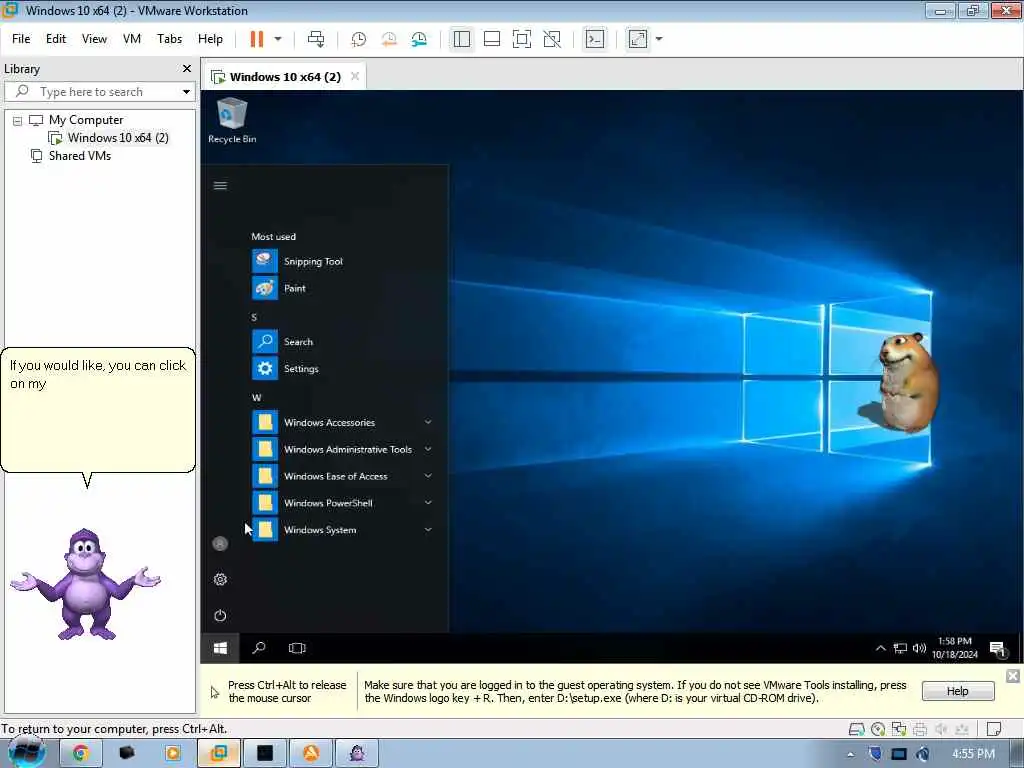Open the guest Action Center notification icon

click(998, 648)
